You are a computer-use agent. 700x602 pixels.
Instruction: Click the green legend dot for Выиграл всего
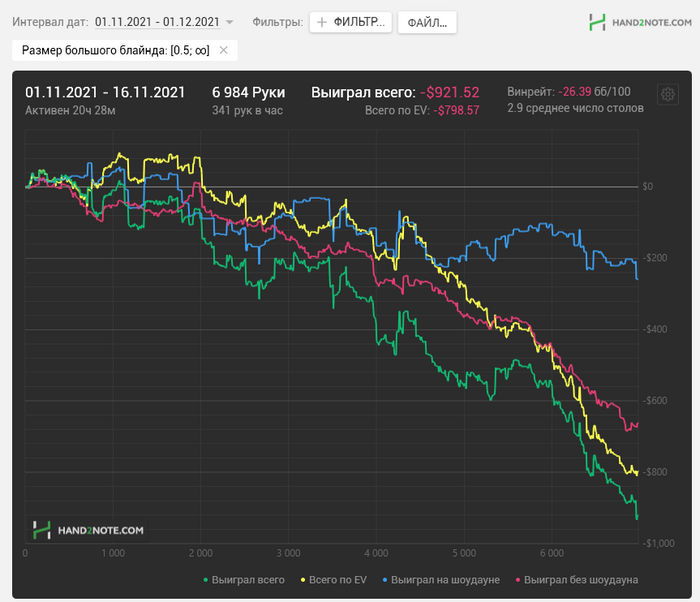[x=205, y=580]
